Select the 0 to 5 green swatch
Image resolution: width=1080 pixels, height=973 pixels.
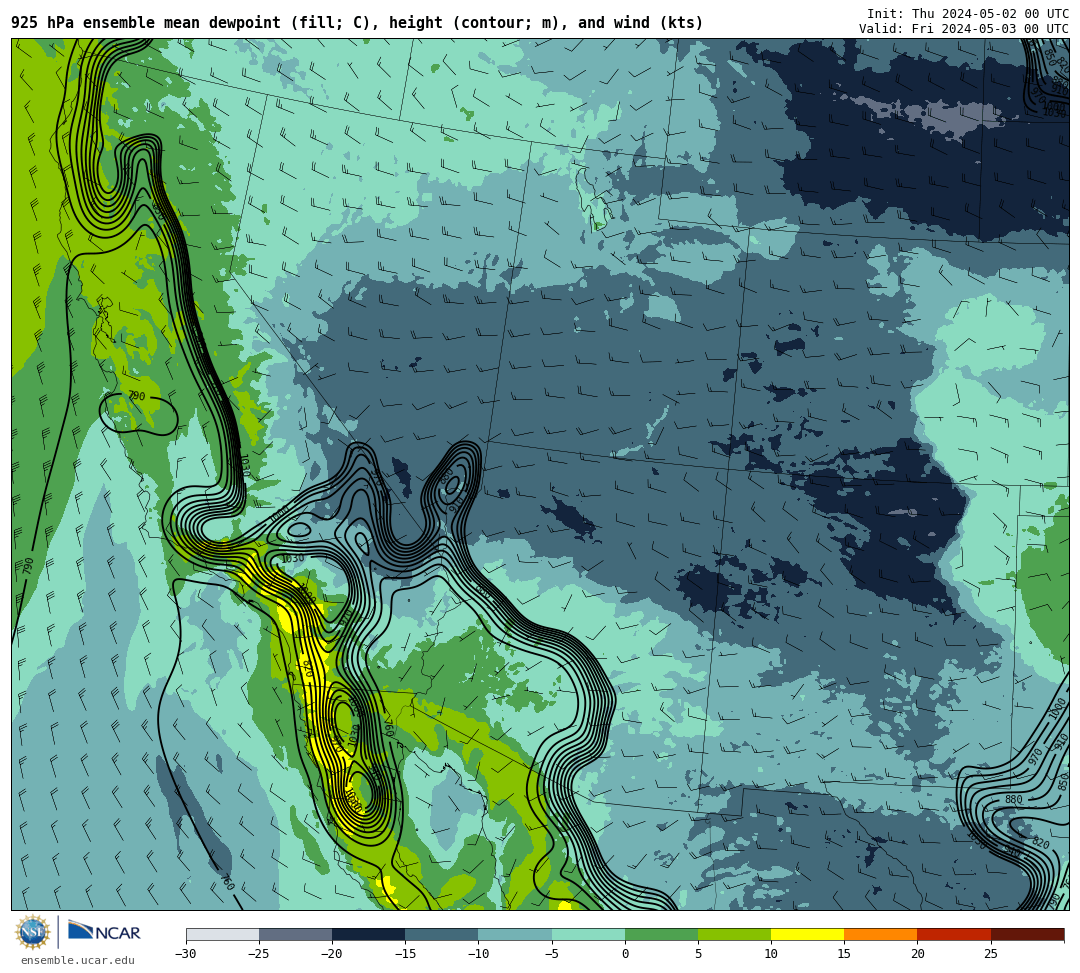pos(661,934)
